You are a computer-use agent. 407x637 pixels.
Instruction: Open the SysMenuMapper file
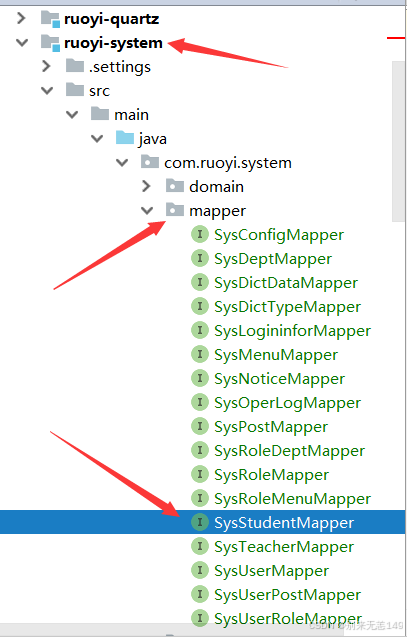pos(276,355)
